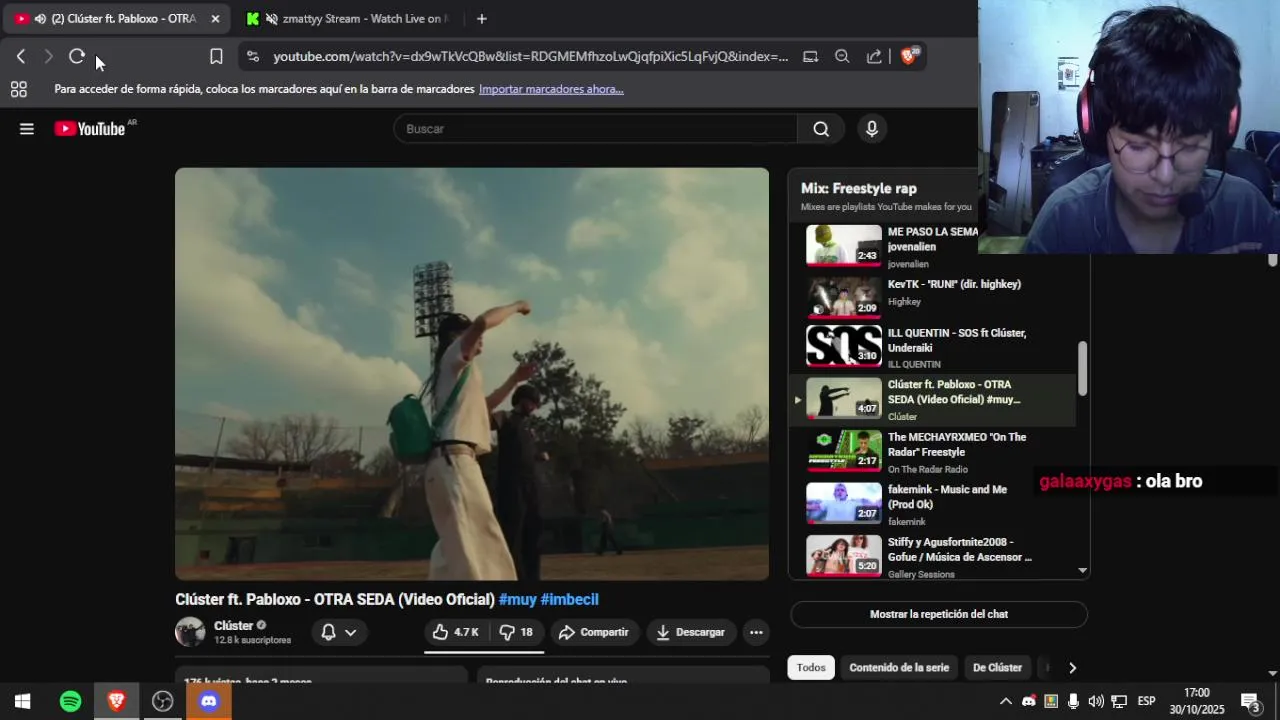1280x720 pixels.
Task: Close the Clúster ft. Pabloxo tab
Action: coord(215,19)
